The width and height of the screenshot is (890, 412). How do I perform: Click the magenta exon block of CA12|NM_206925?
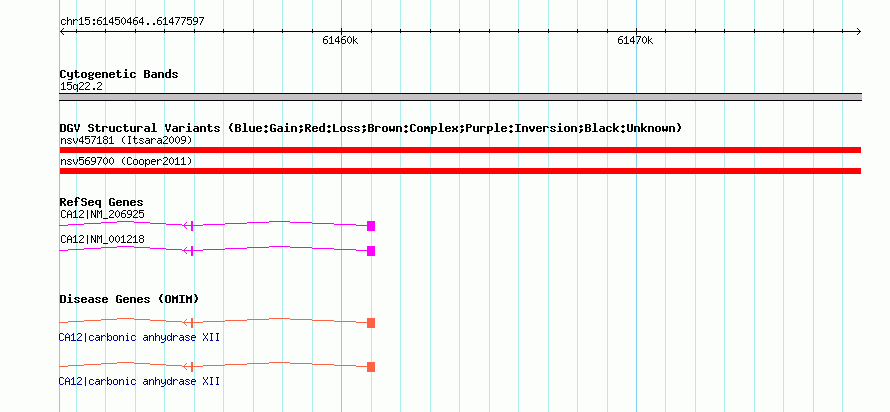[x=371, y=226]
